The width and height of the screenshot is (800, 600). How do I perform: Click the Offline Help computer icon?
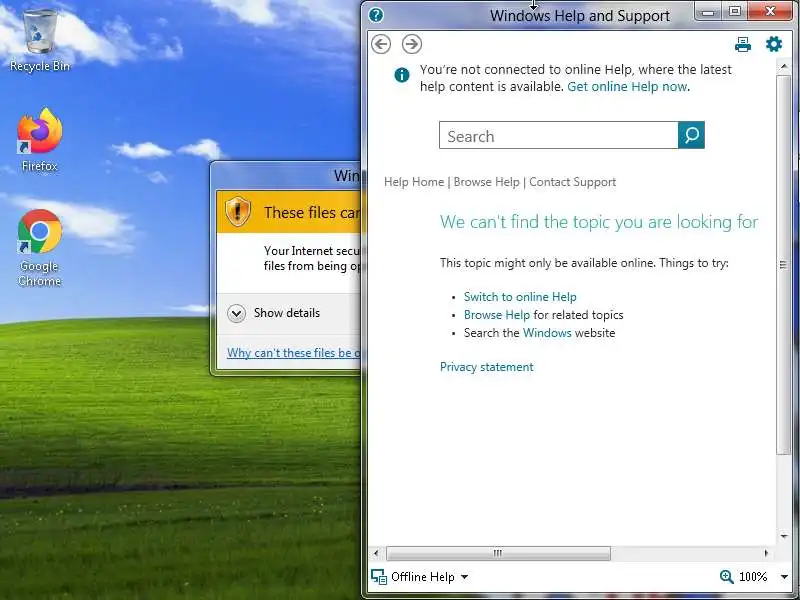click(379, 577)
